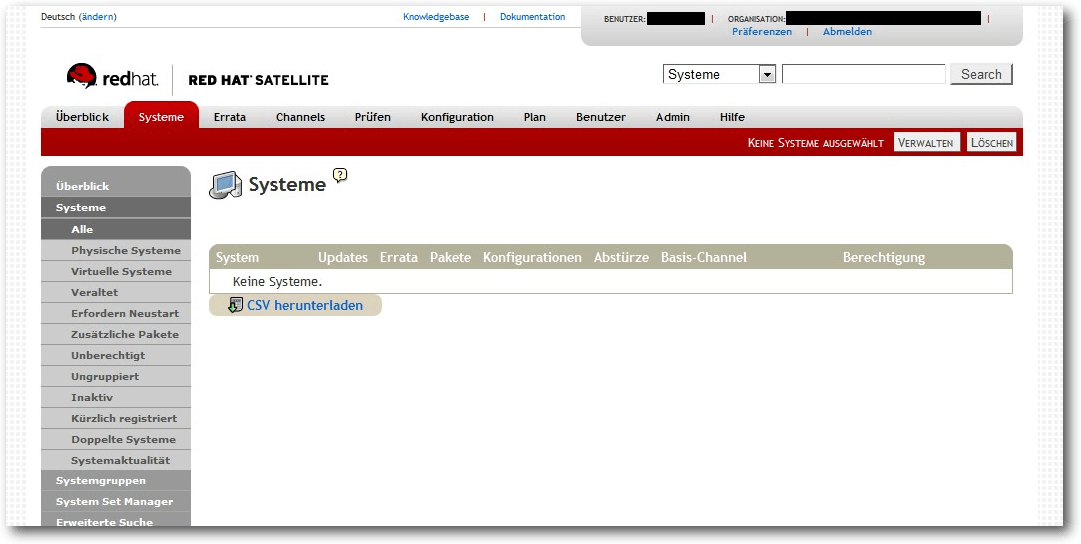Image resolution: width=1081 pixels, height=544 pixels.
Task: Click the CSV download icon
Action: tap(236, 305)
